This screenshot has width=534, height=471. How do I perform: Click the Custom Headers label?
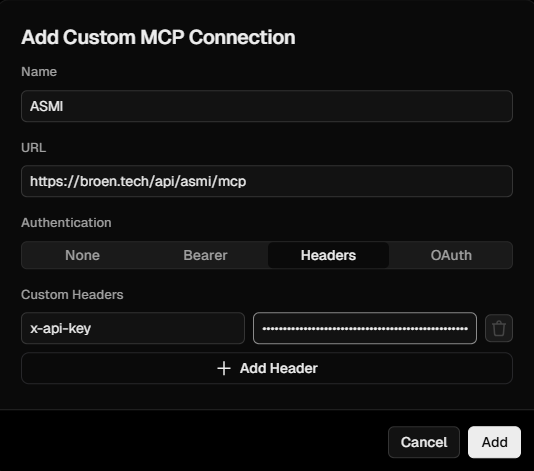72,295
